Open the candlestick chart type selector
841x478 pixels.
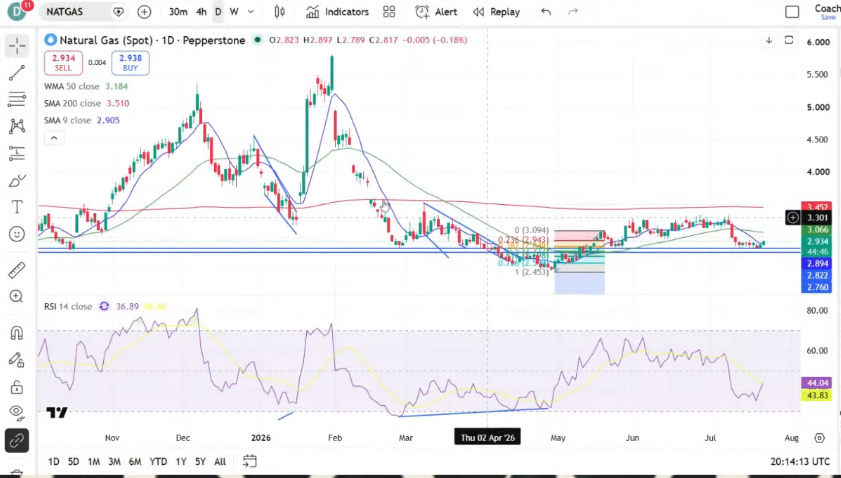point(279,12)
